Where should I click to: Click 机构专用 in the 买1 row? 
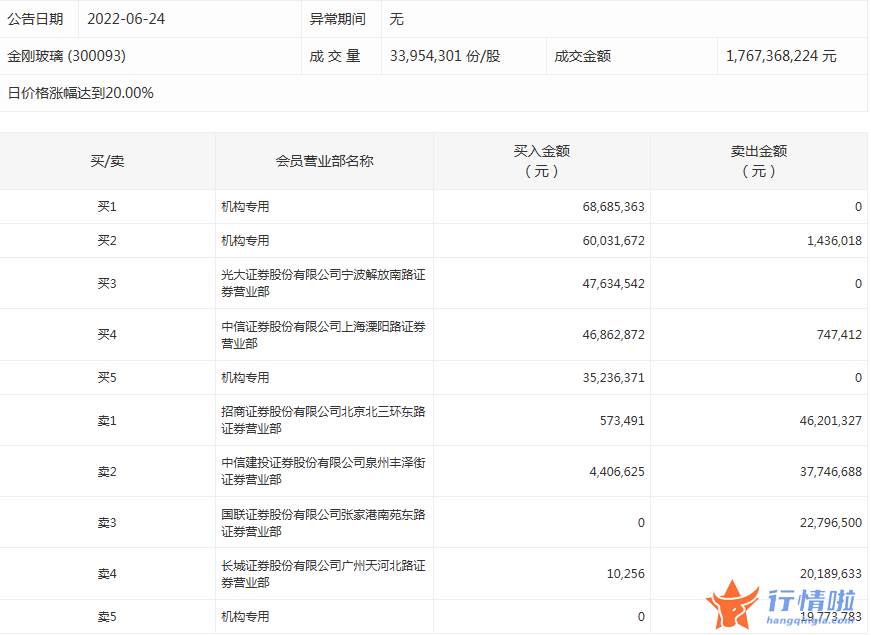[x=245, y=207]
